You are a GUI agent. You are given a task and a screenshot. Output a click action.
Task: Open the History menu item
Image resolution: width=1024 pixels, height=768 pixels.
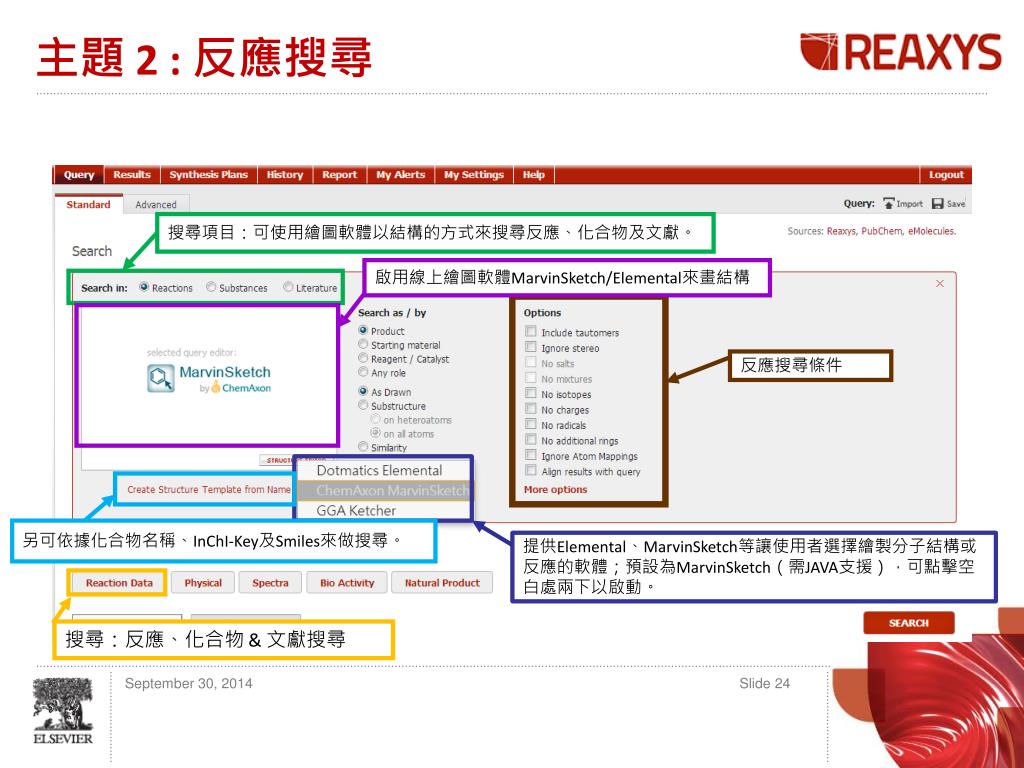[285, 174]
